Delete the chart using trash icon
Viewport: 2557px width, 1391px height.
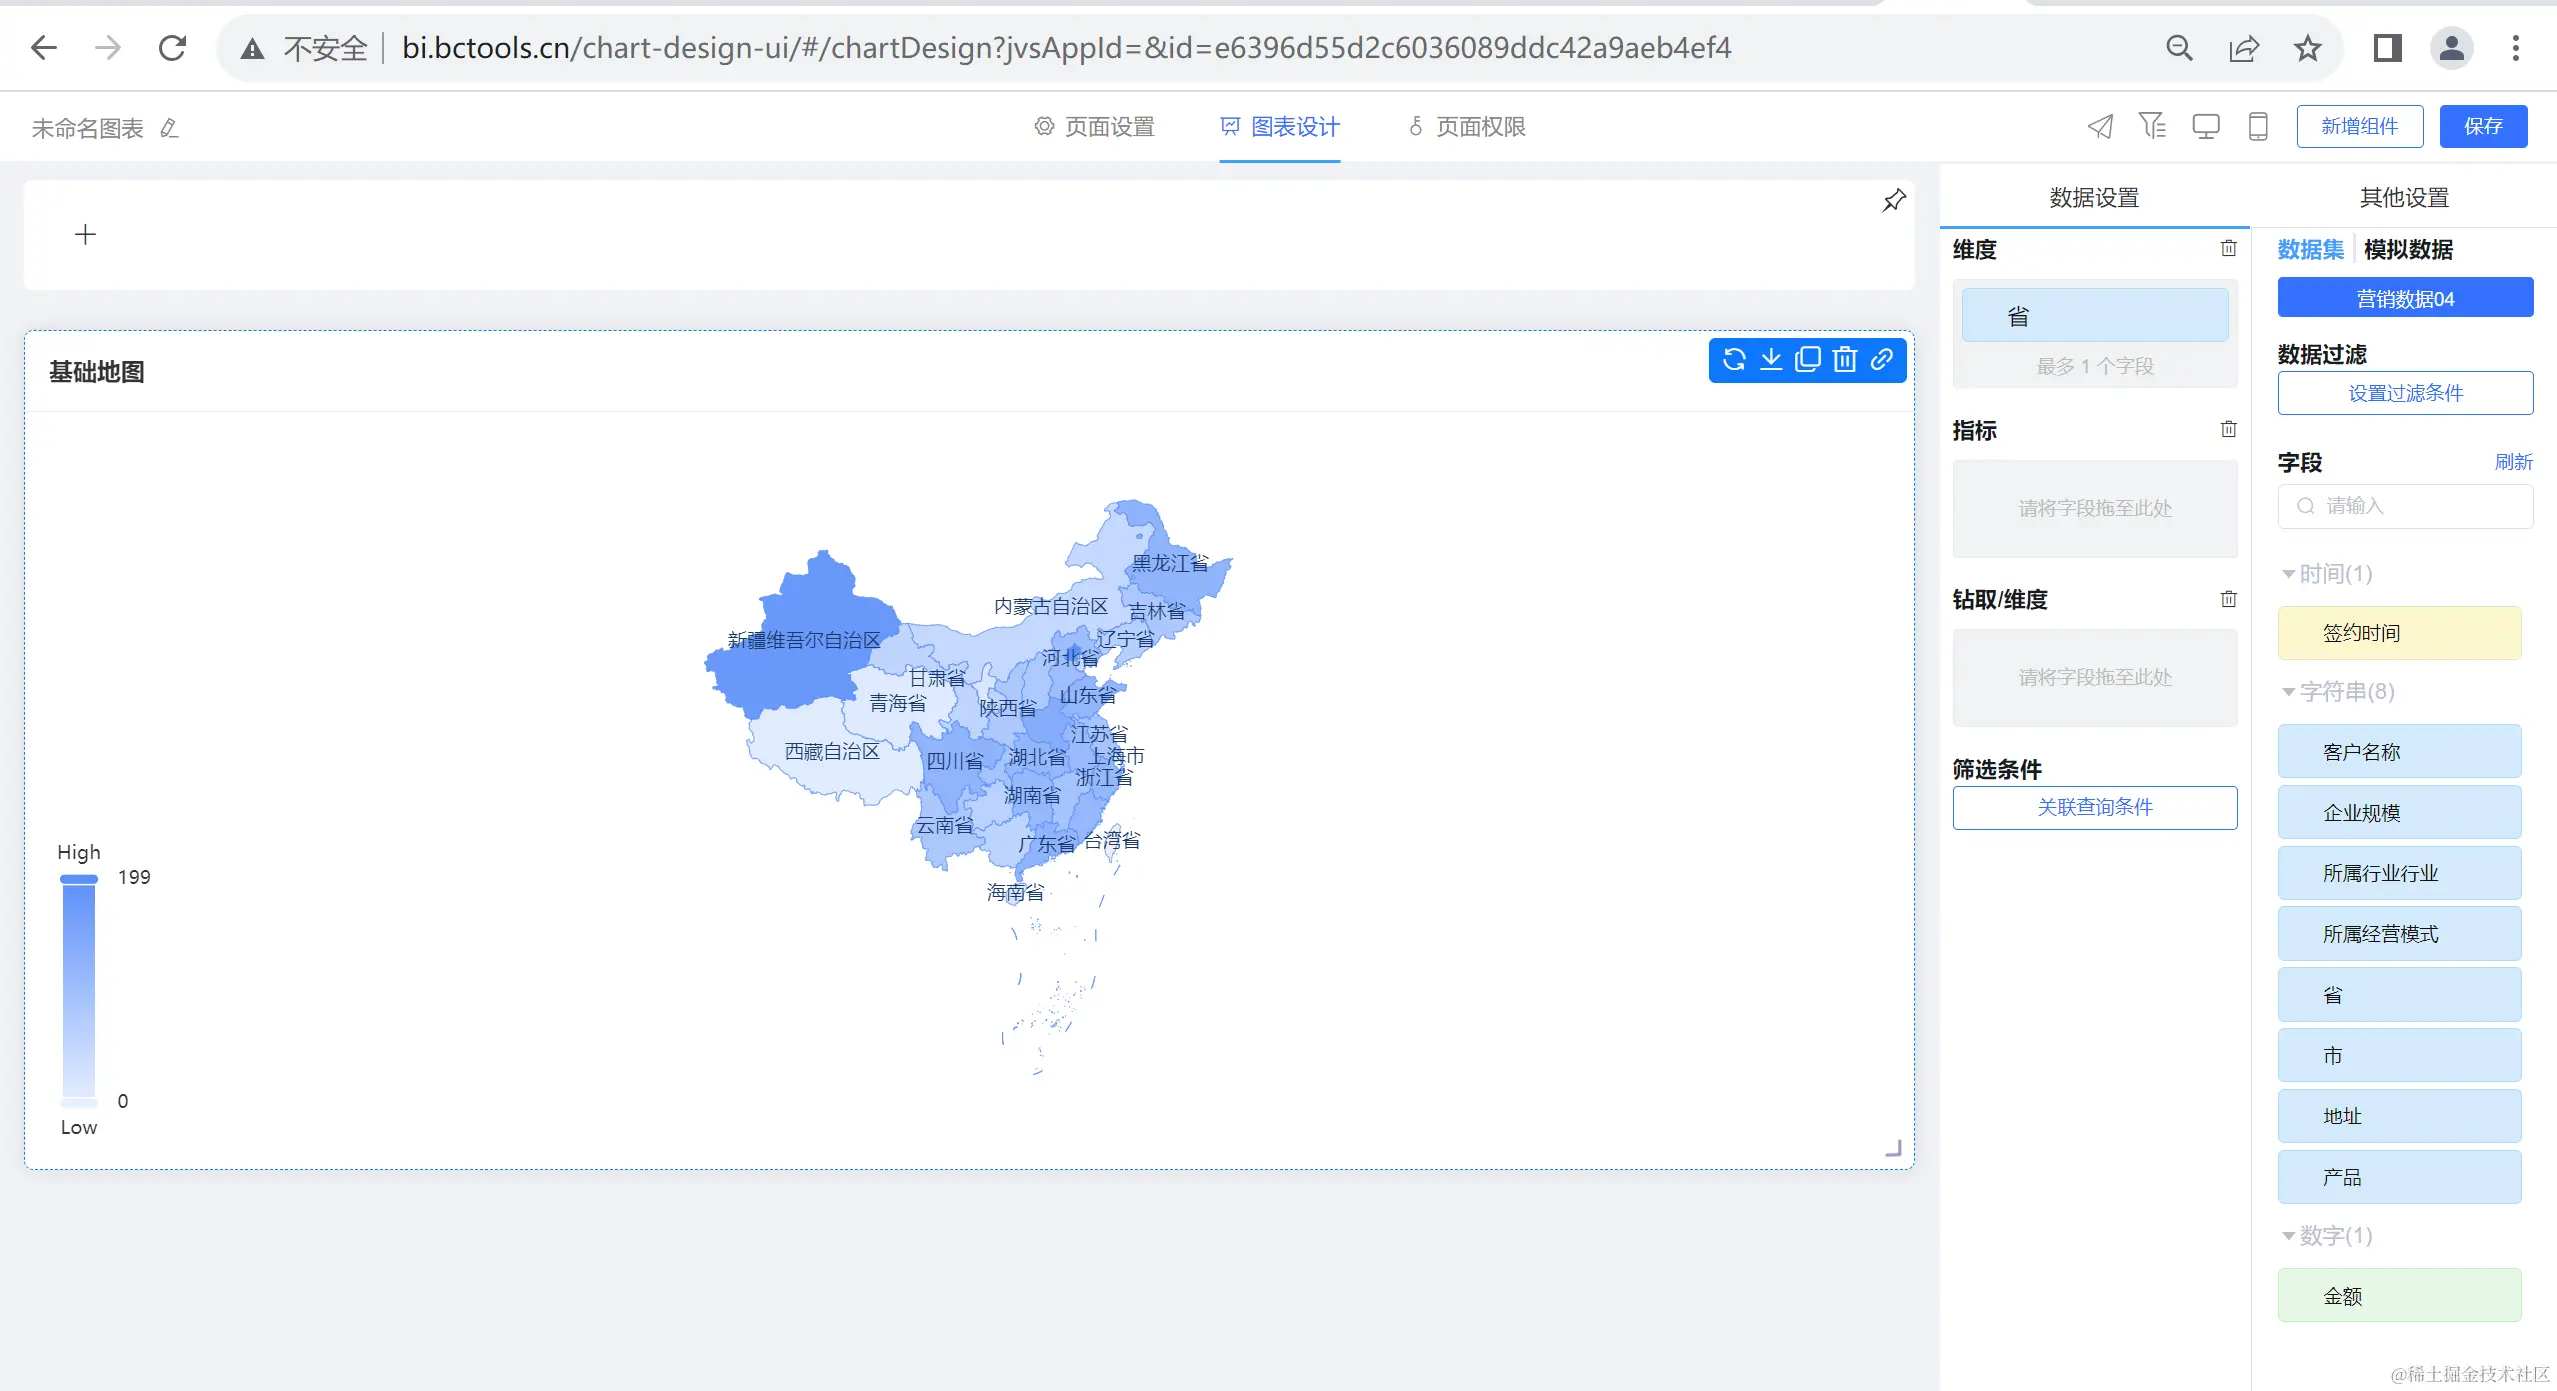coord(1845,359)
